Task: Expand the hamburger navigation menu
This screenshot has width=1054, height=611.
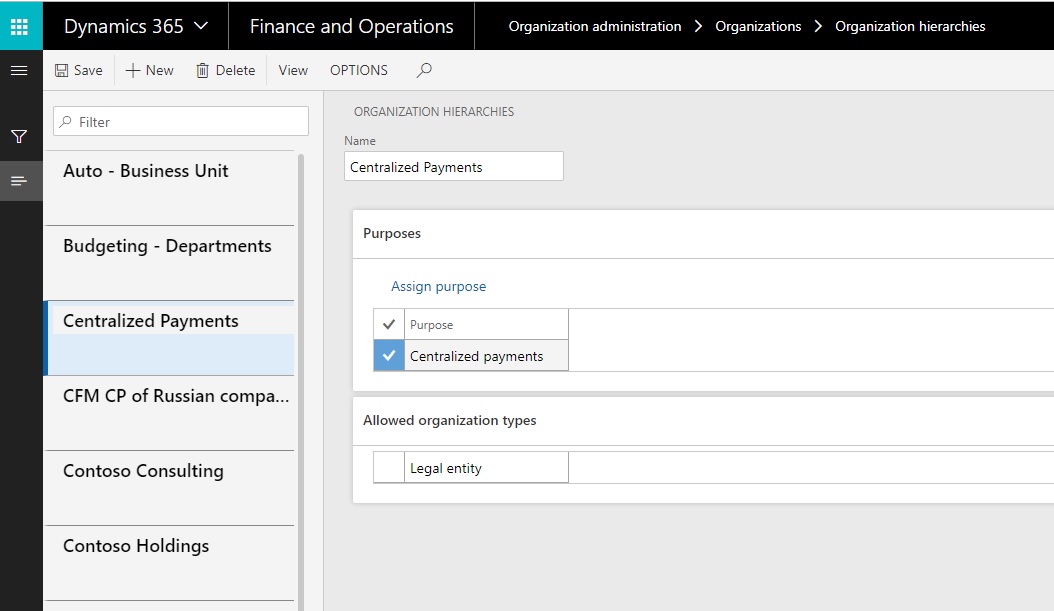Action: point(19,70)
